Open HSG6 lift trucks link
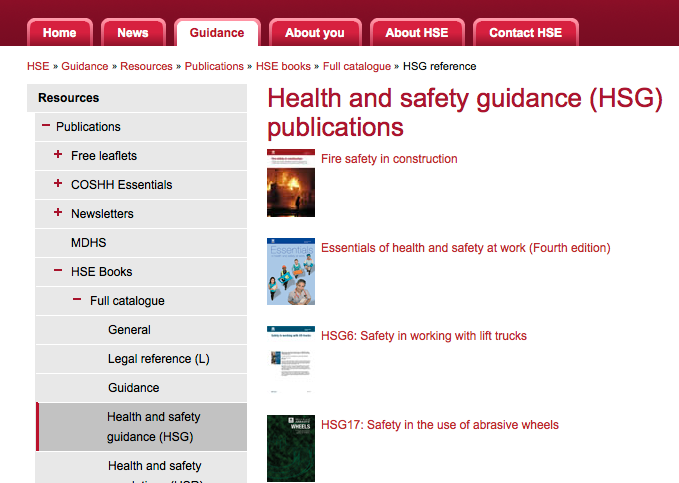 pyautogui.click(x=424, y=336)
